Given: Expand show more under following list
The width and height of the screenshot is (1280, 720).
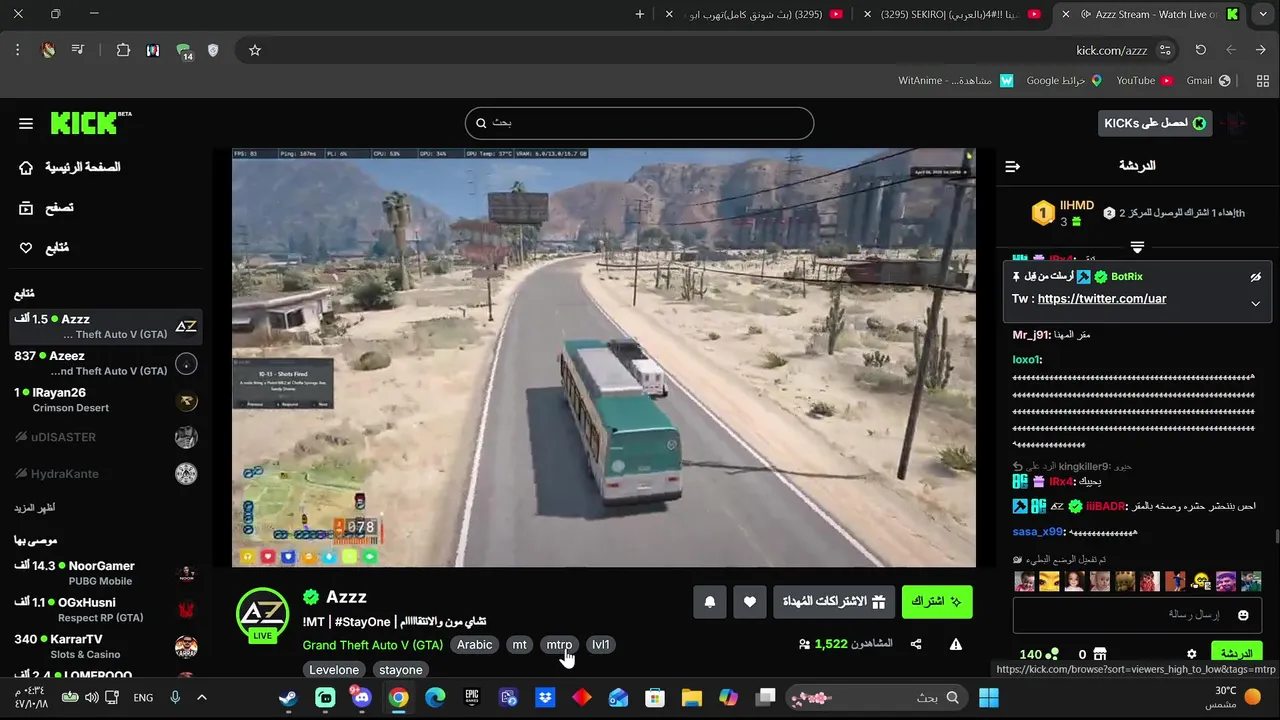Looking at the screenshot, I should [x=35, y=508].
